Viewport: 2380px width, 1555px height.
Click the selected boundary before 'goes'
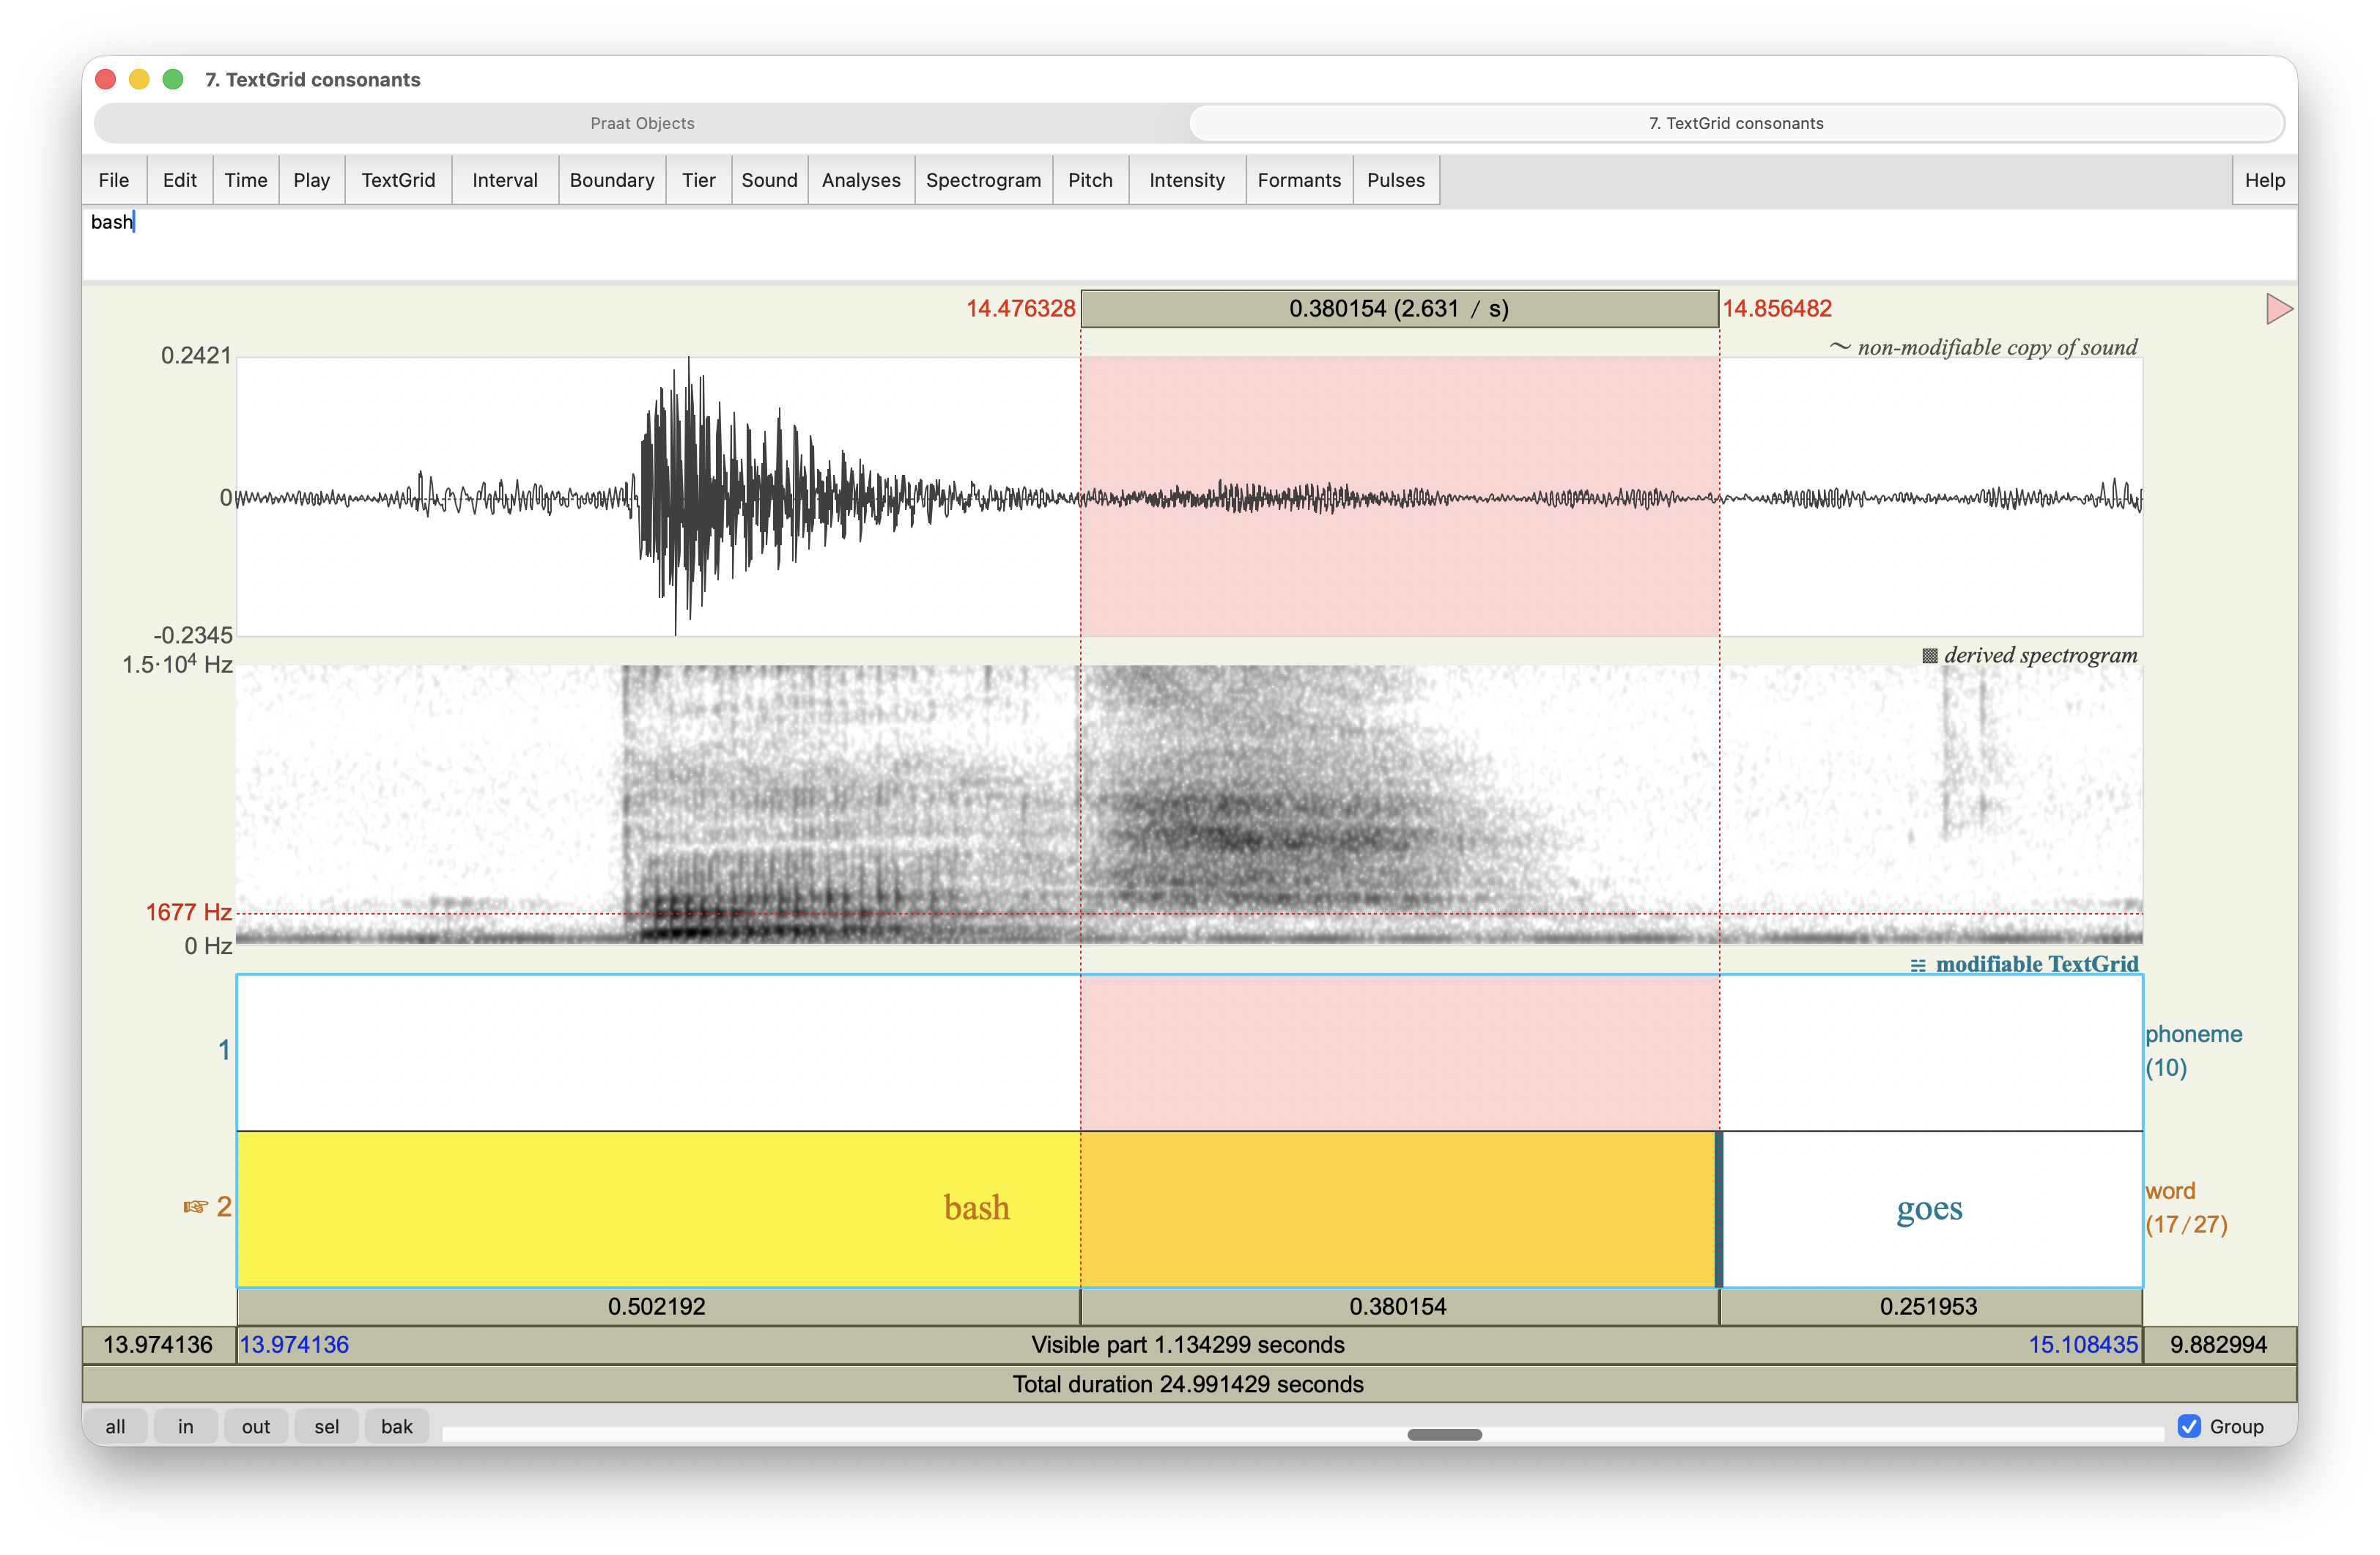tap(1719, 1208)
